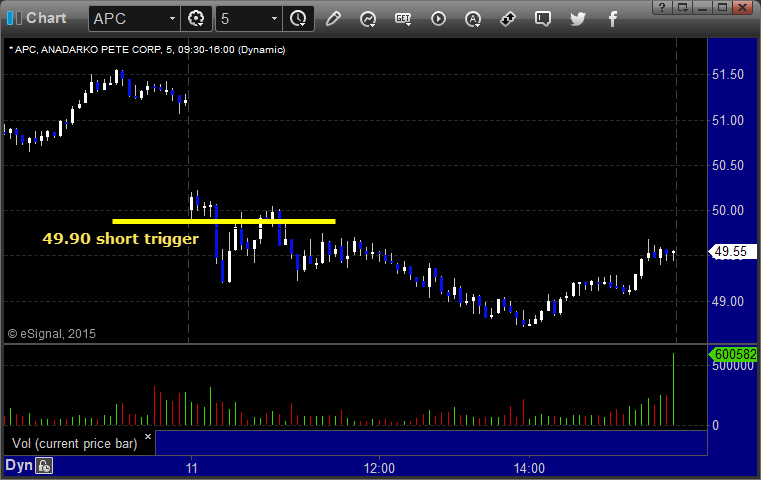The image size is (761, 480).
Task: Click the 51.00 price axis label
Action: tap(728, 120)
